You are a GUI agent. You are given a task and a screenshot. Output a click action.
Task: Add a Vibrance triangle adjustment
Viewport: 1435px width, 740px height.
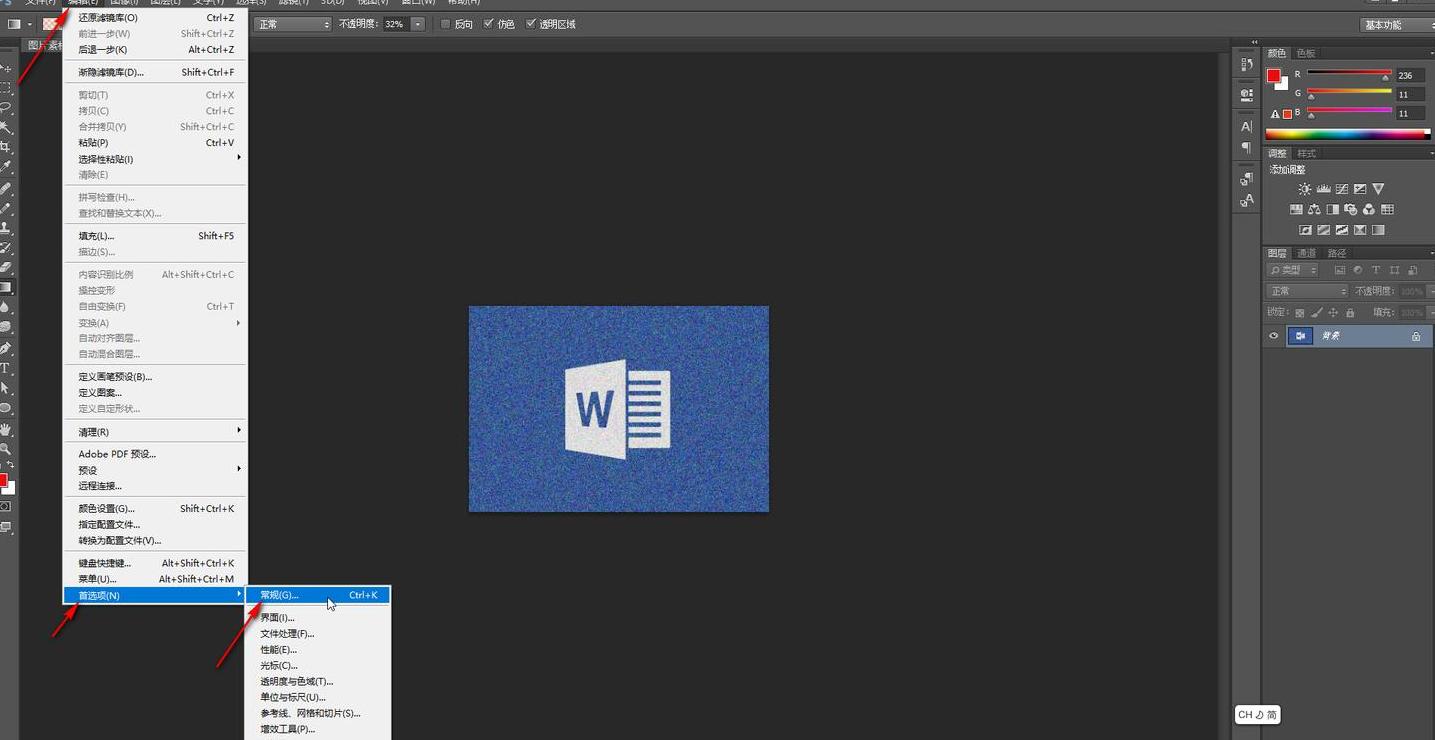coord(1378,189)
